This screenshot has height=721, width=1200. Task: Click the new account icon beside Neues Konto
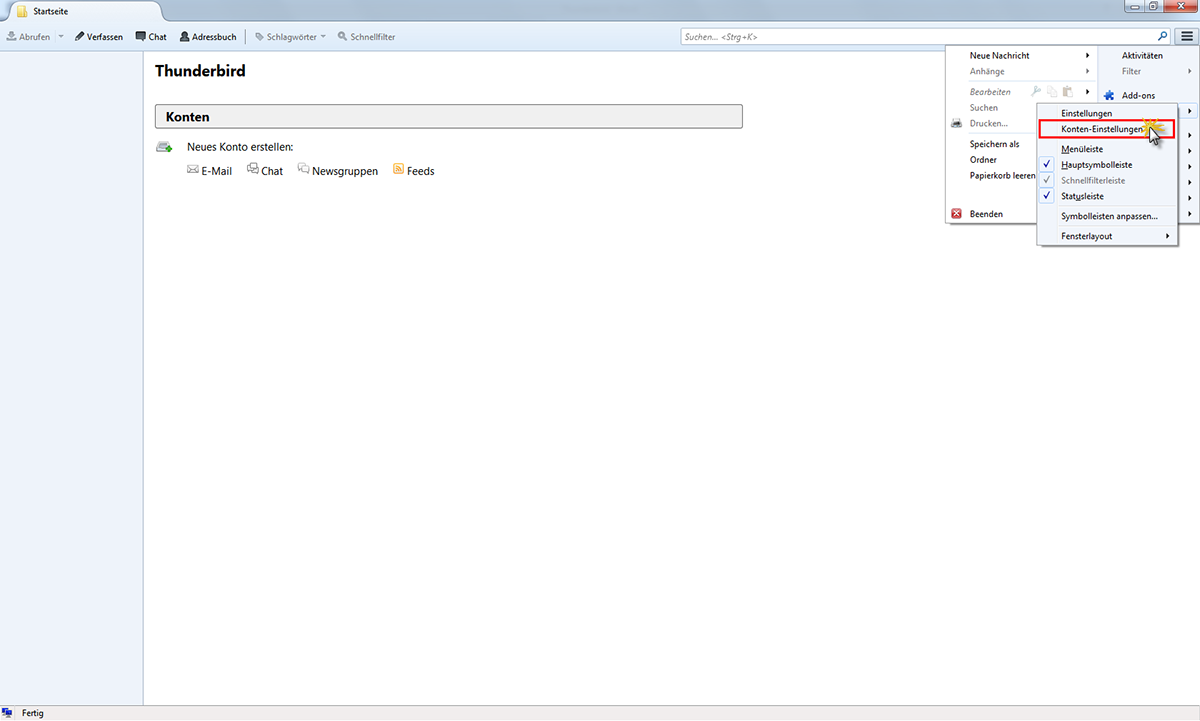(x=164, y=147)
